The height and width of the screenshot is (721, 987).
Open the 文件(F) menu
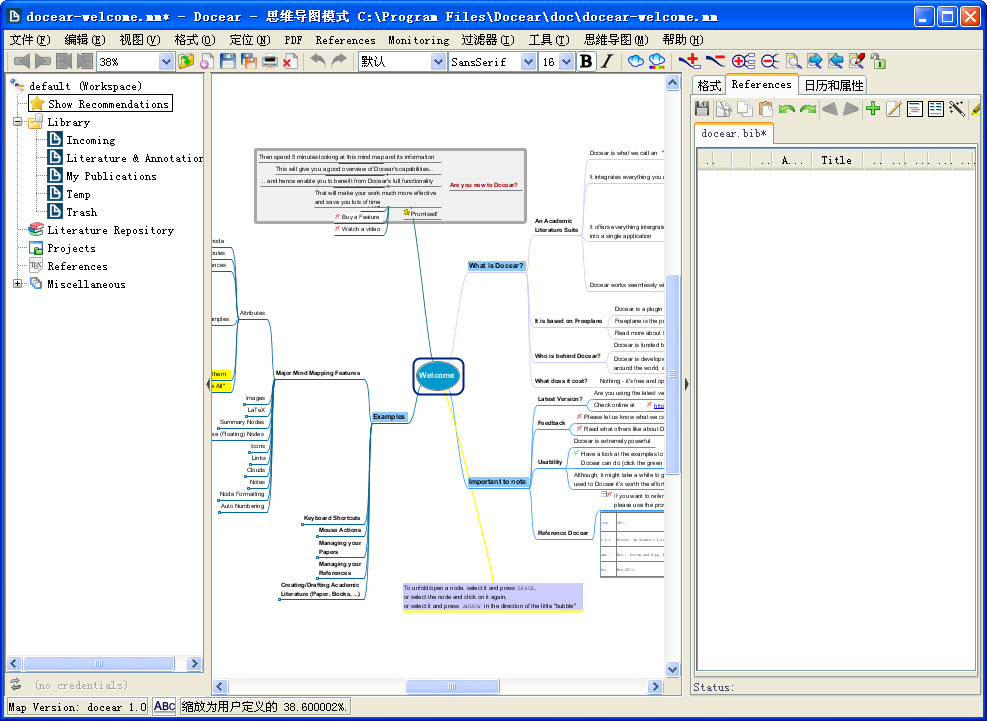pyautogui.click(x=30, y=40)
